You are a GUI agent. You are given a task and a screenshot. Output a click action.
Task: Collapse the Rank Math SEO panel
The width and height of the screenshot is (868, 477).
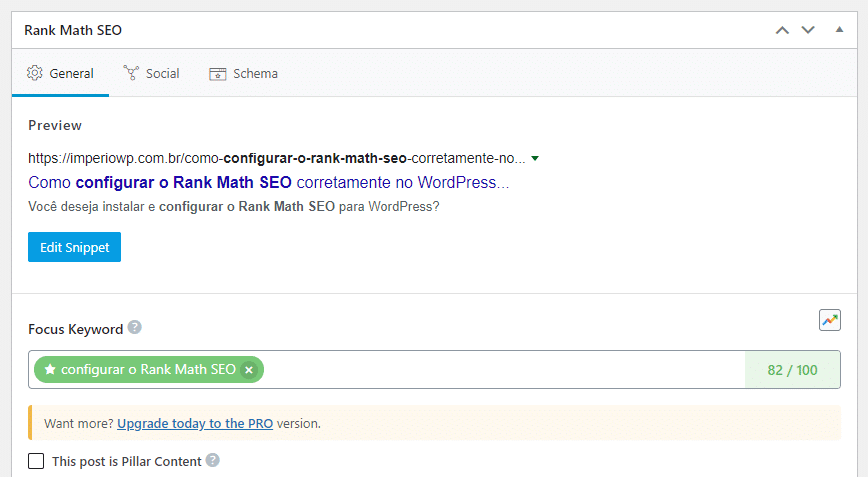click(x=839, y=30)
